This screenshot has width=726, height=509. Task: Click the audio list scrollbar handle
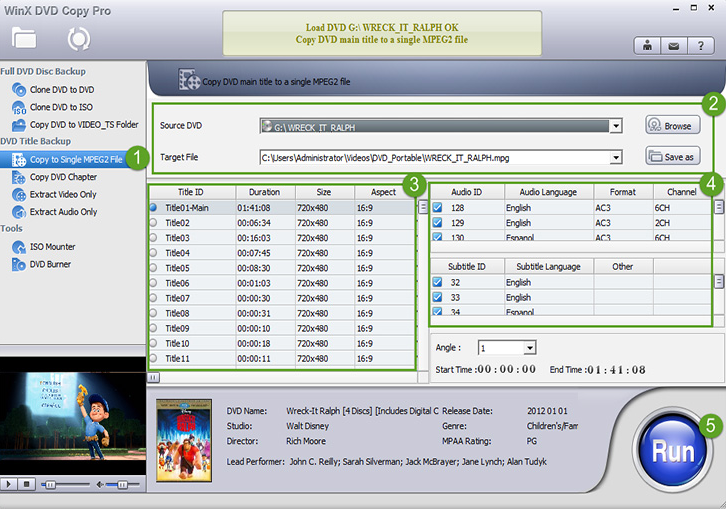pyautogui.click(x=719, y=206)
